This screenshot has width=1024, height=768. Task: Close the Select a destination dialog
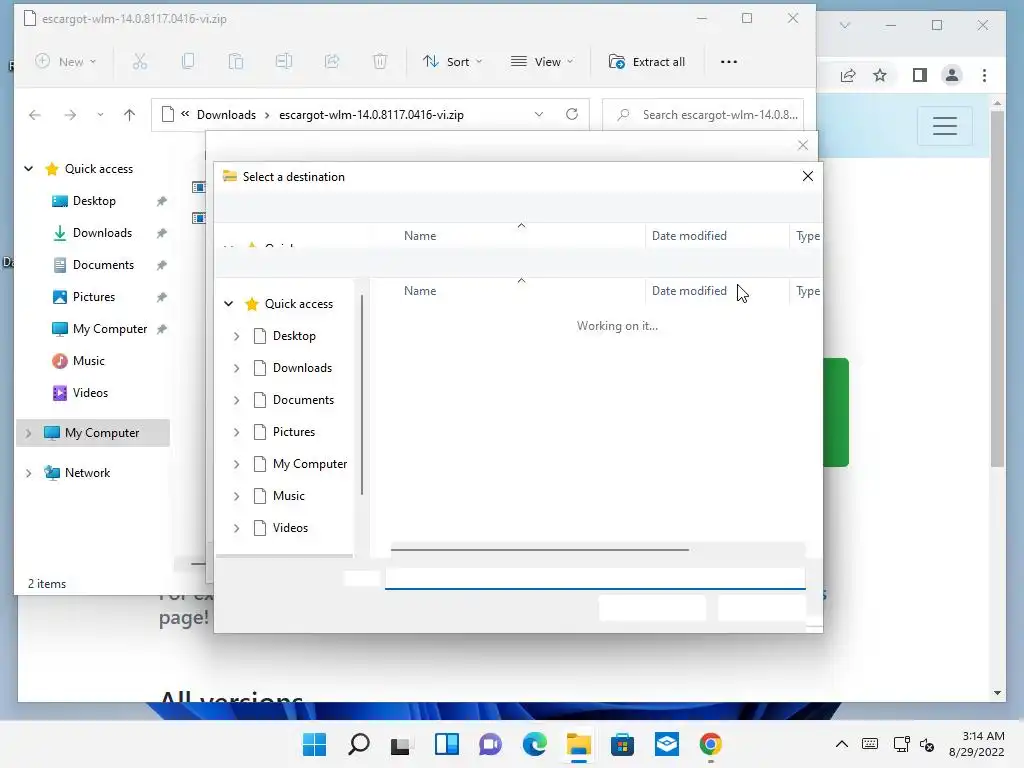click(808, 176)
